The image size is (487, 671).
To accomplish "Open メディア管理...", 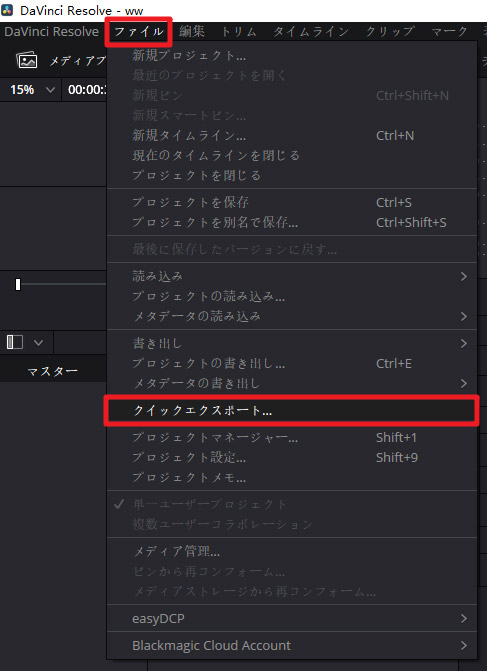I will 291,551.
